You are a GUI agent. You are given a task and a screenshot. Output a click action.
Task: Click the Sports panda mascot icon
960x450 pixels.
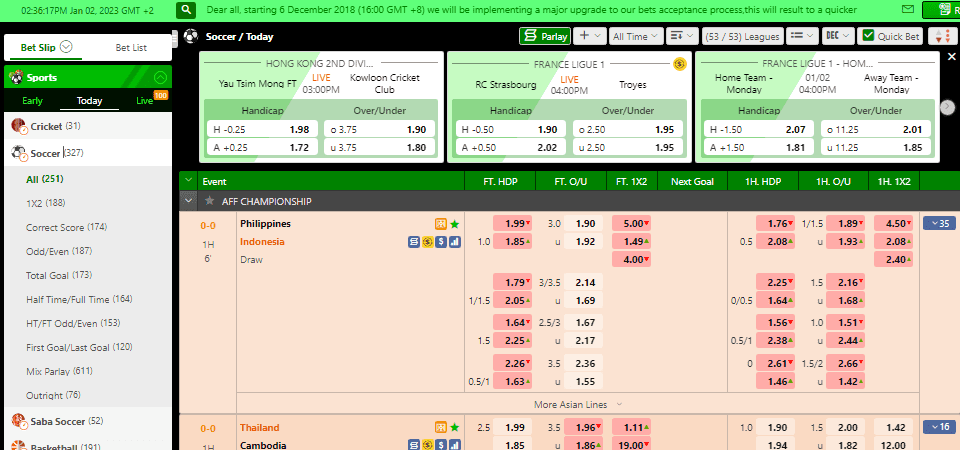point(16,78)
